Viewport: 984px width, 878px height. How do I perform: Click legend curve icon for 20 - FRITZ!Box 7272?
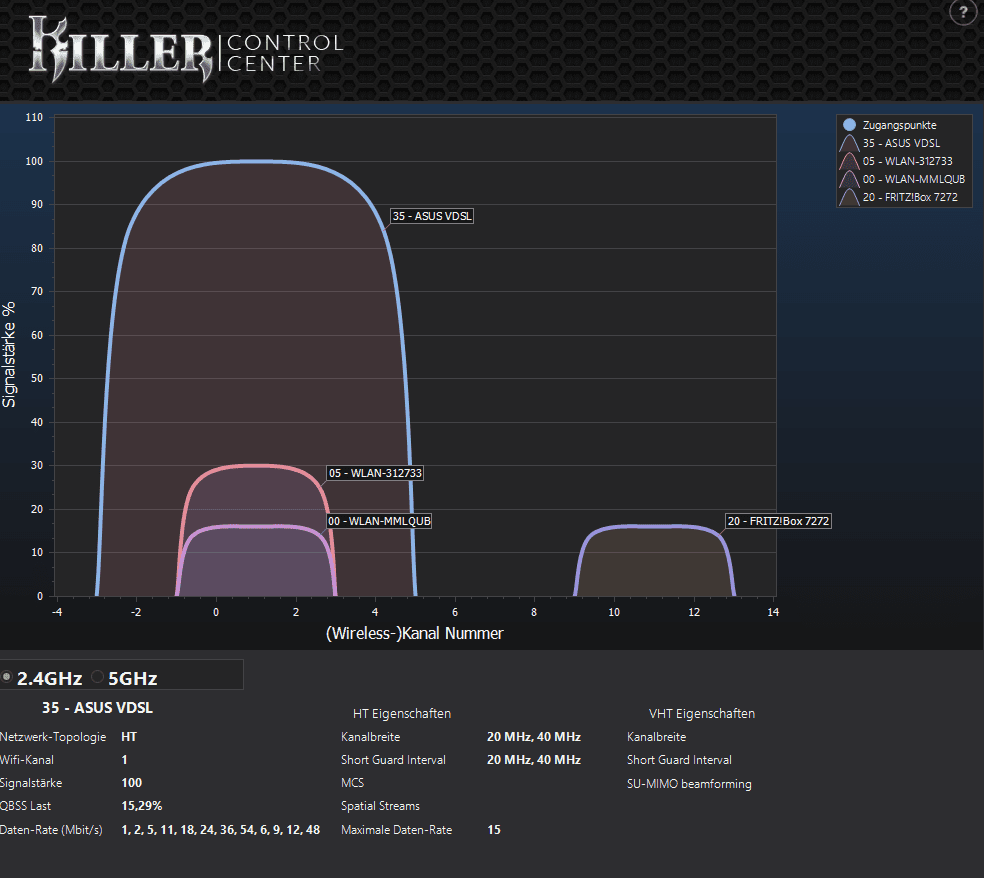coord(849,198)
